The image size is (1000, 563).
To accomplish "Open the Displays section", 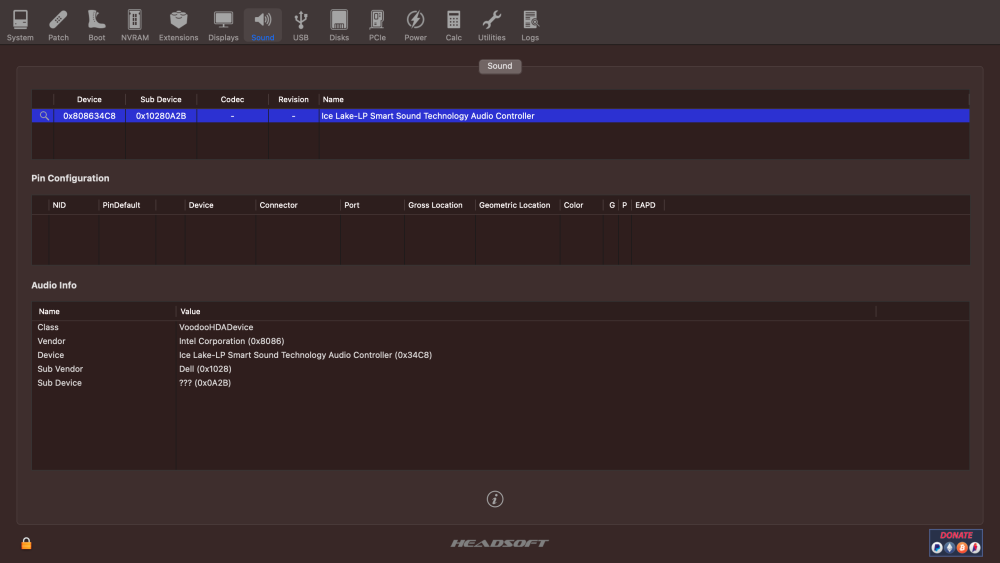I will [223, 26].
